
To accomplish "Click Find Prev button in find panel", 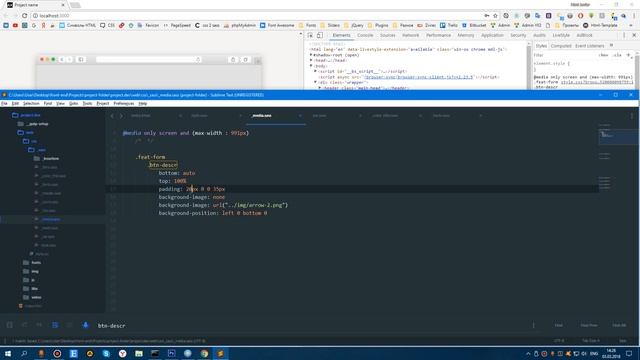I will pos(589,325).
